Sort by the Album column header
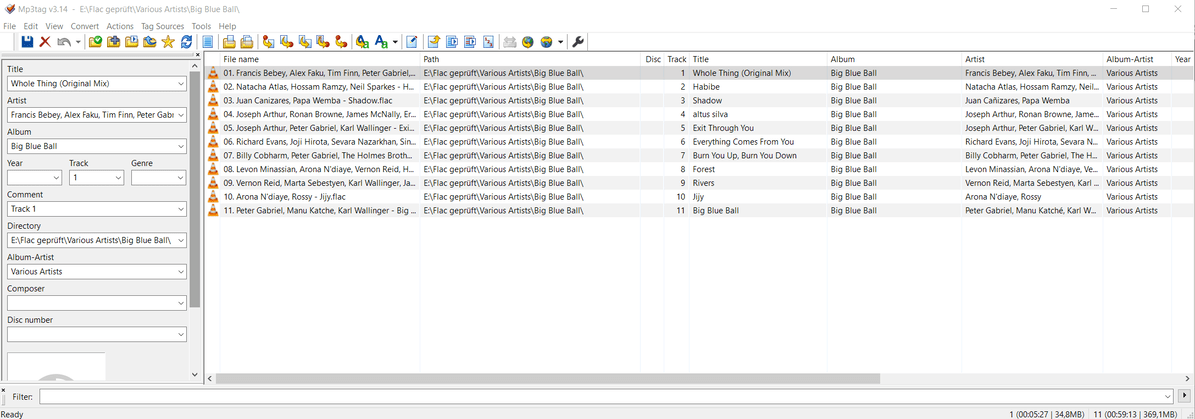This screenshot has height=419, width=1195. [x=895, y=59]
